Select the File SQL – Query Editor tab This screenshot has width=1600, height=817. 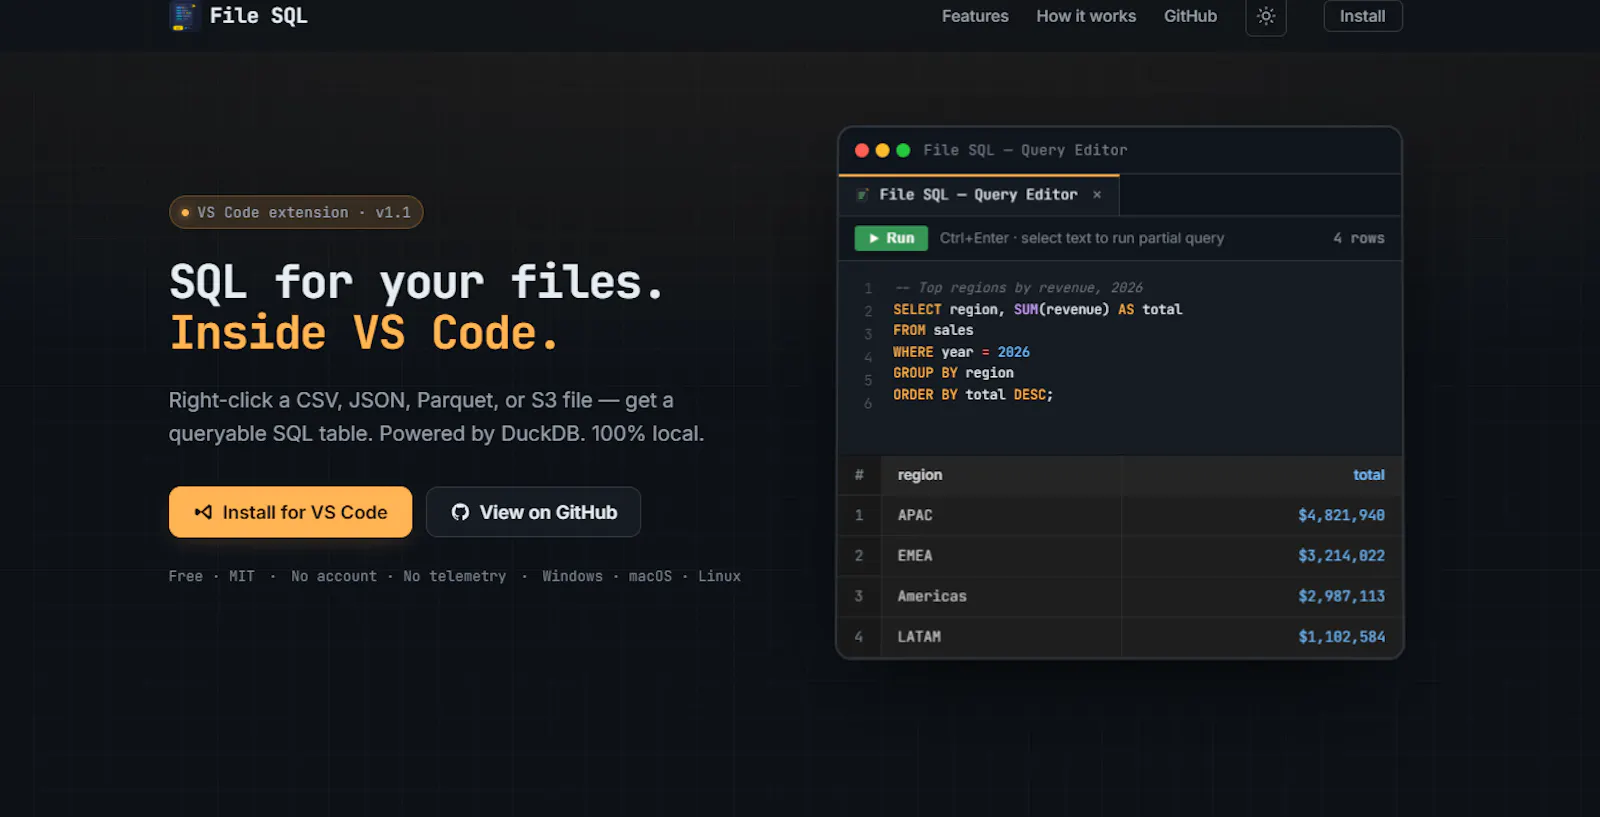[978, 195]
